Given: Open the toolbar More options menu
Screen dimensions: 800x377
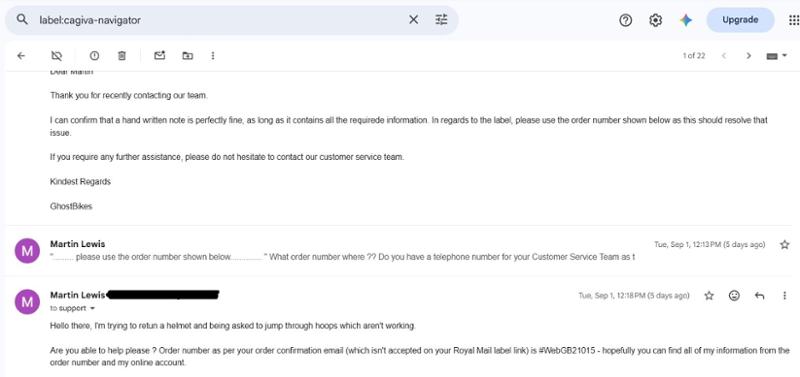Looking at the screenshot, I should [x=213, y=56].
